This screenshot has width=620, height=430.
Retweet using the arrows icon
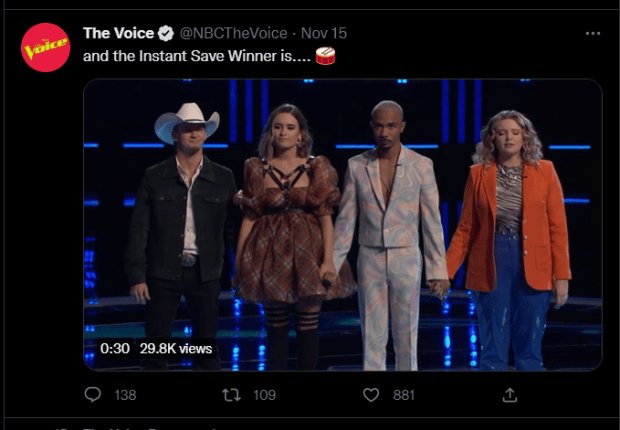[231, 395]
